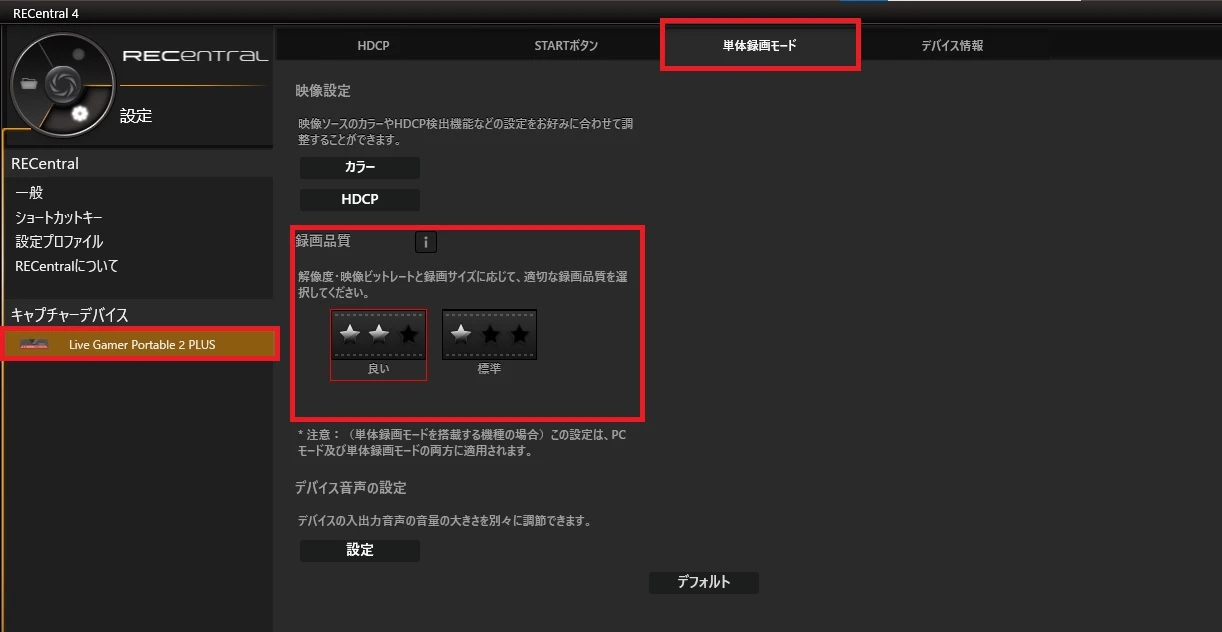Select the 標準 one-star recording quality
The height and width of the screenshot is (632, 1222).
click(489, 336)
